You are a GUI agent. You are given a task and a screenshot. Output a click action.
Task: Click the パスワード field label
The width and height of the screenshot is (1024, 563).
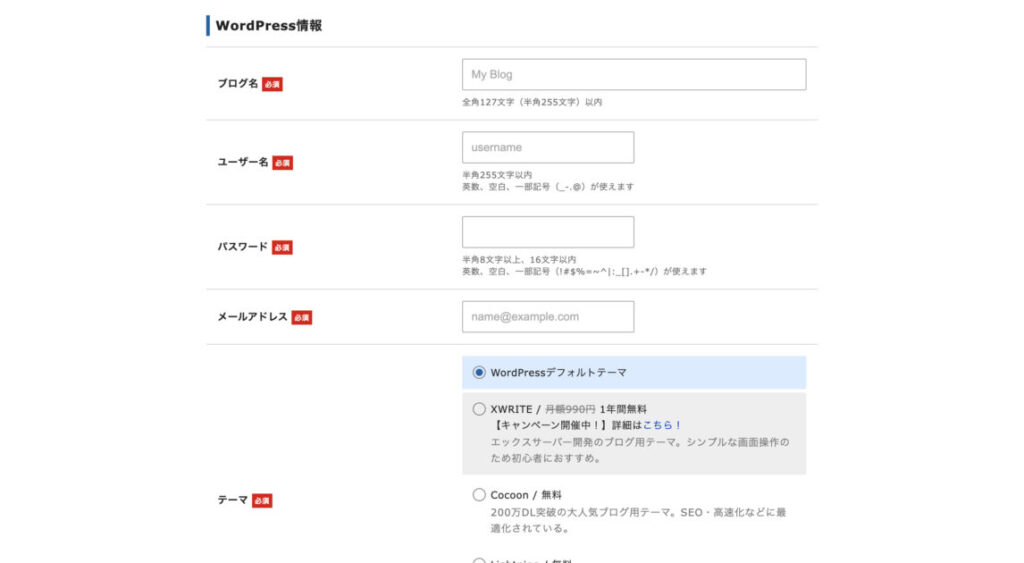[243, 246]
